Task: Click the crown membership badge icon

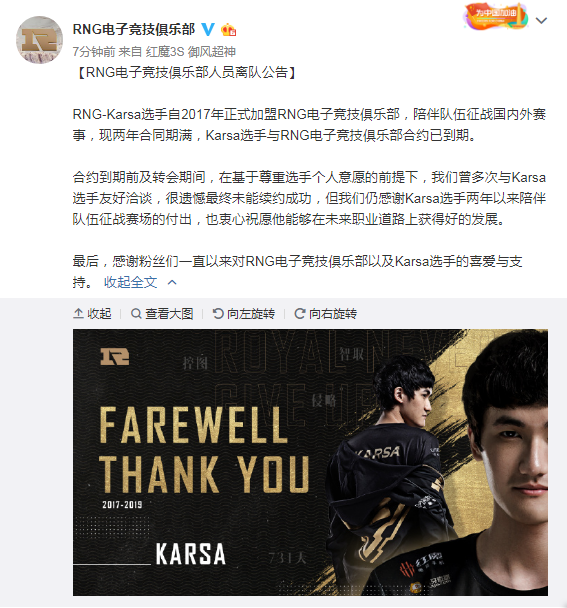Action: click(228, 30)
